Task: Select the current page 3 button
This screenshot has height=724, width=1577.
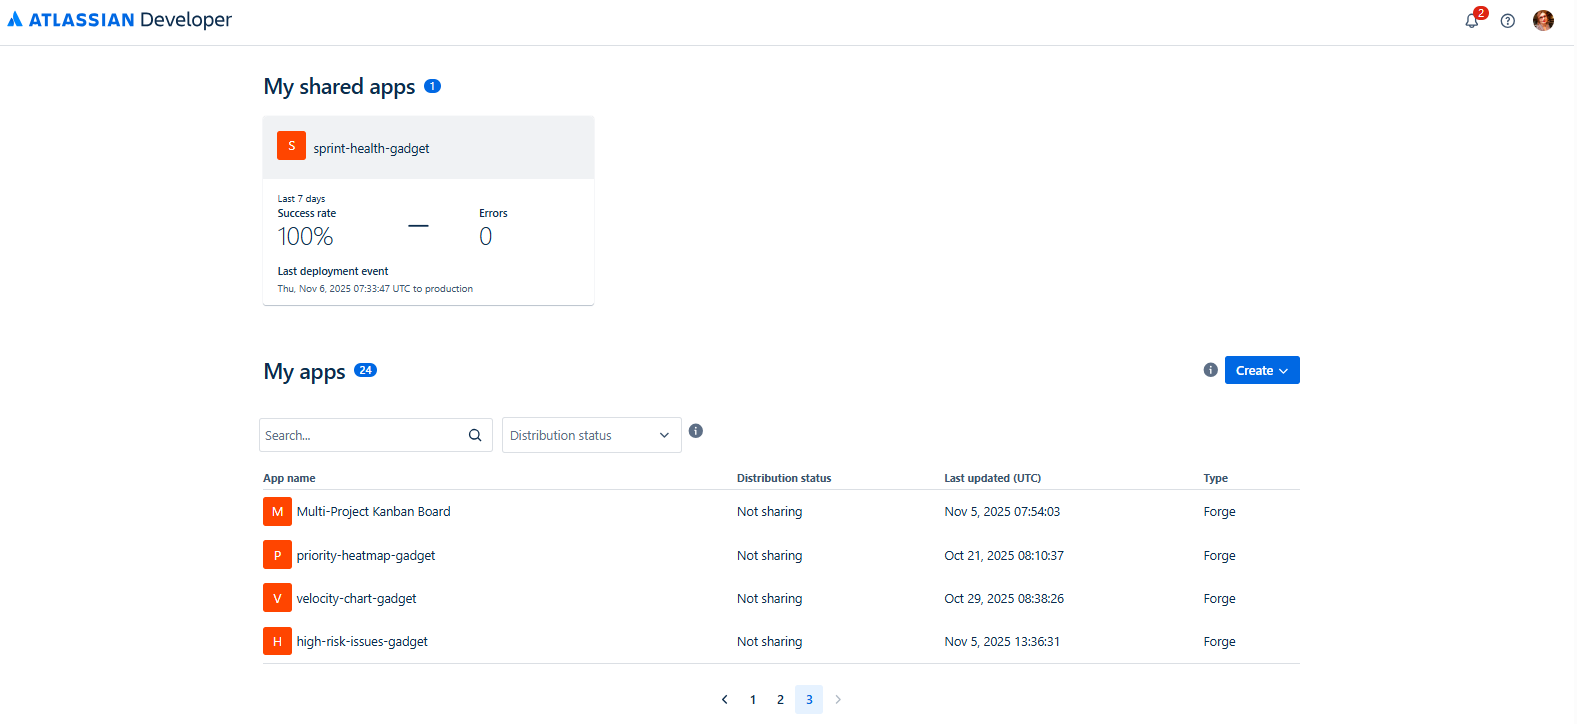Action: coord(809,700)
